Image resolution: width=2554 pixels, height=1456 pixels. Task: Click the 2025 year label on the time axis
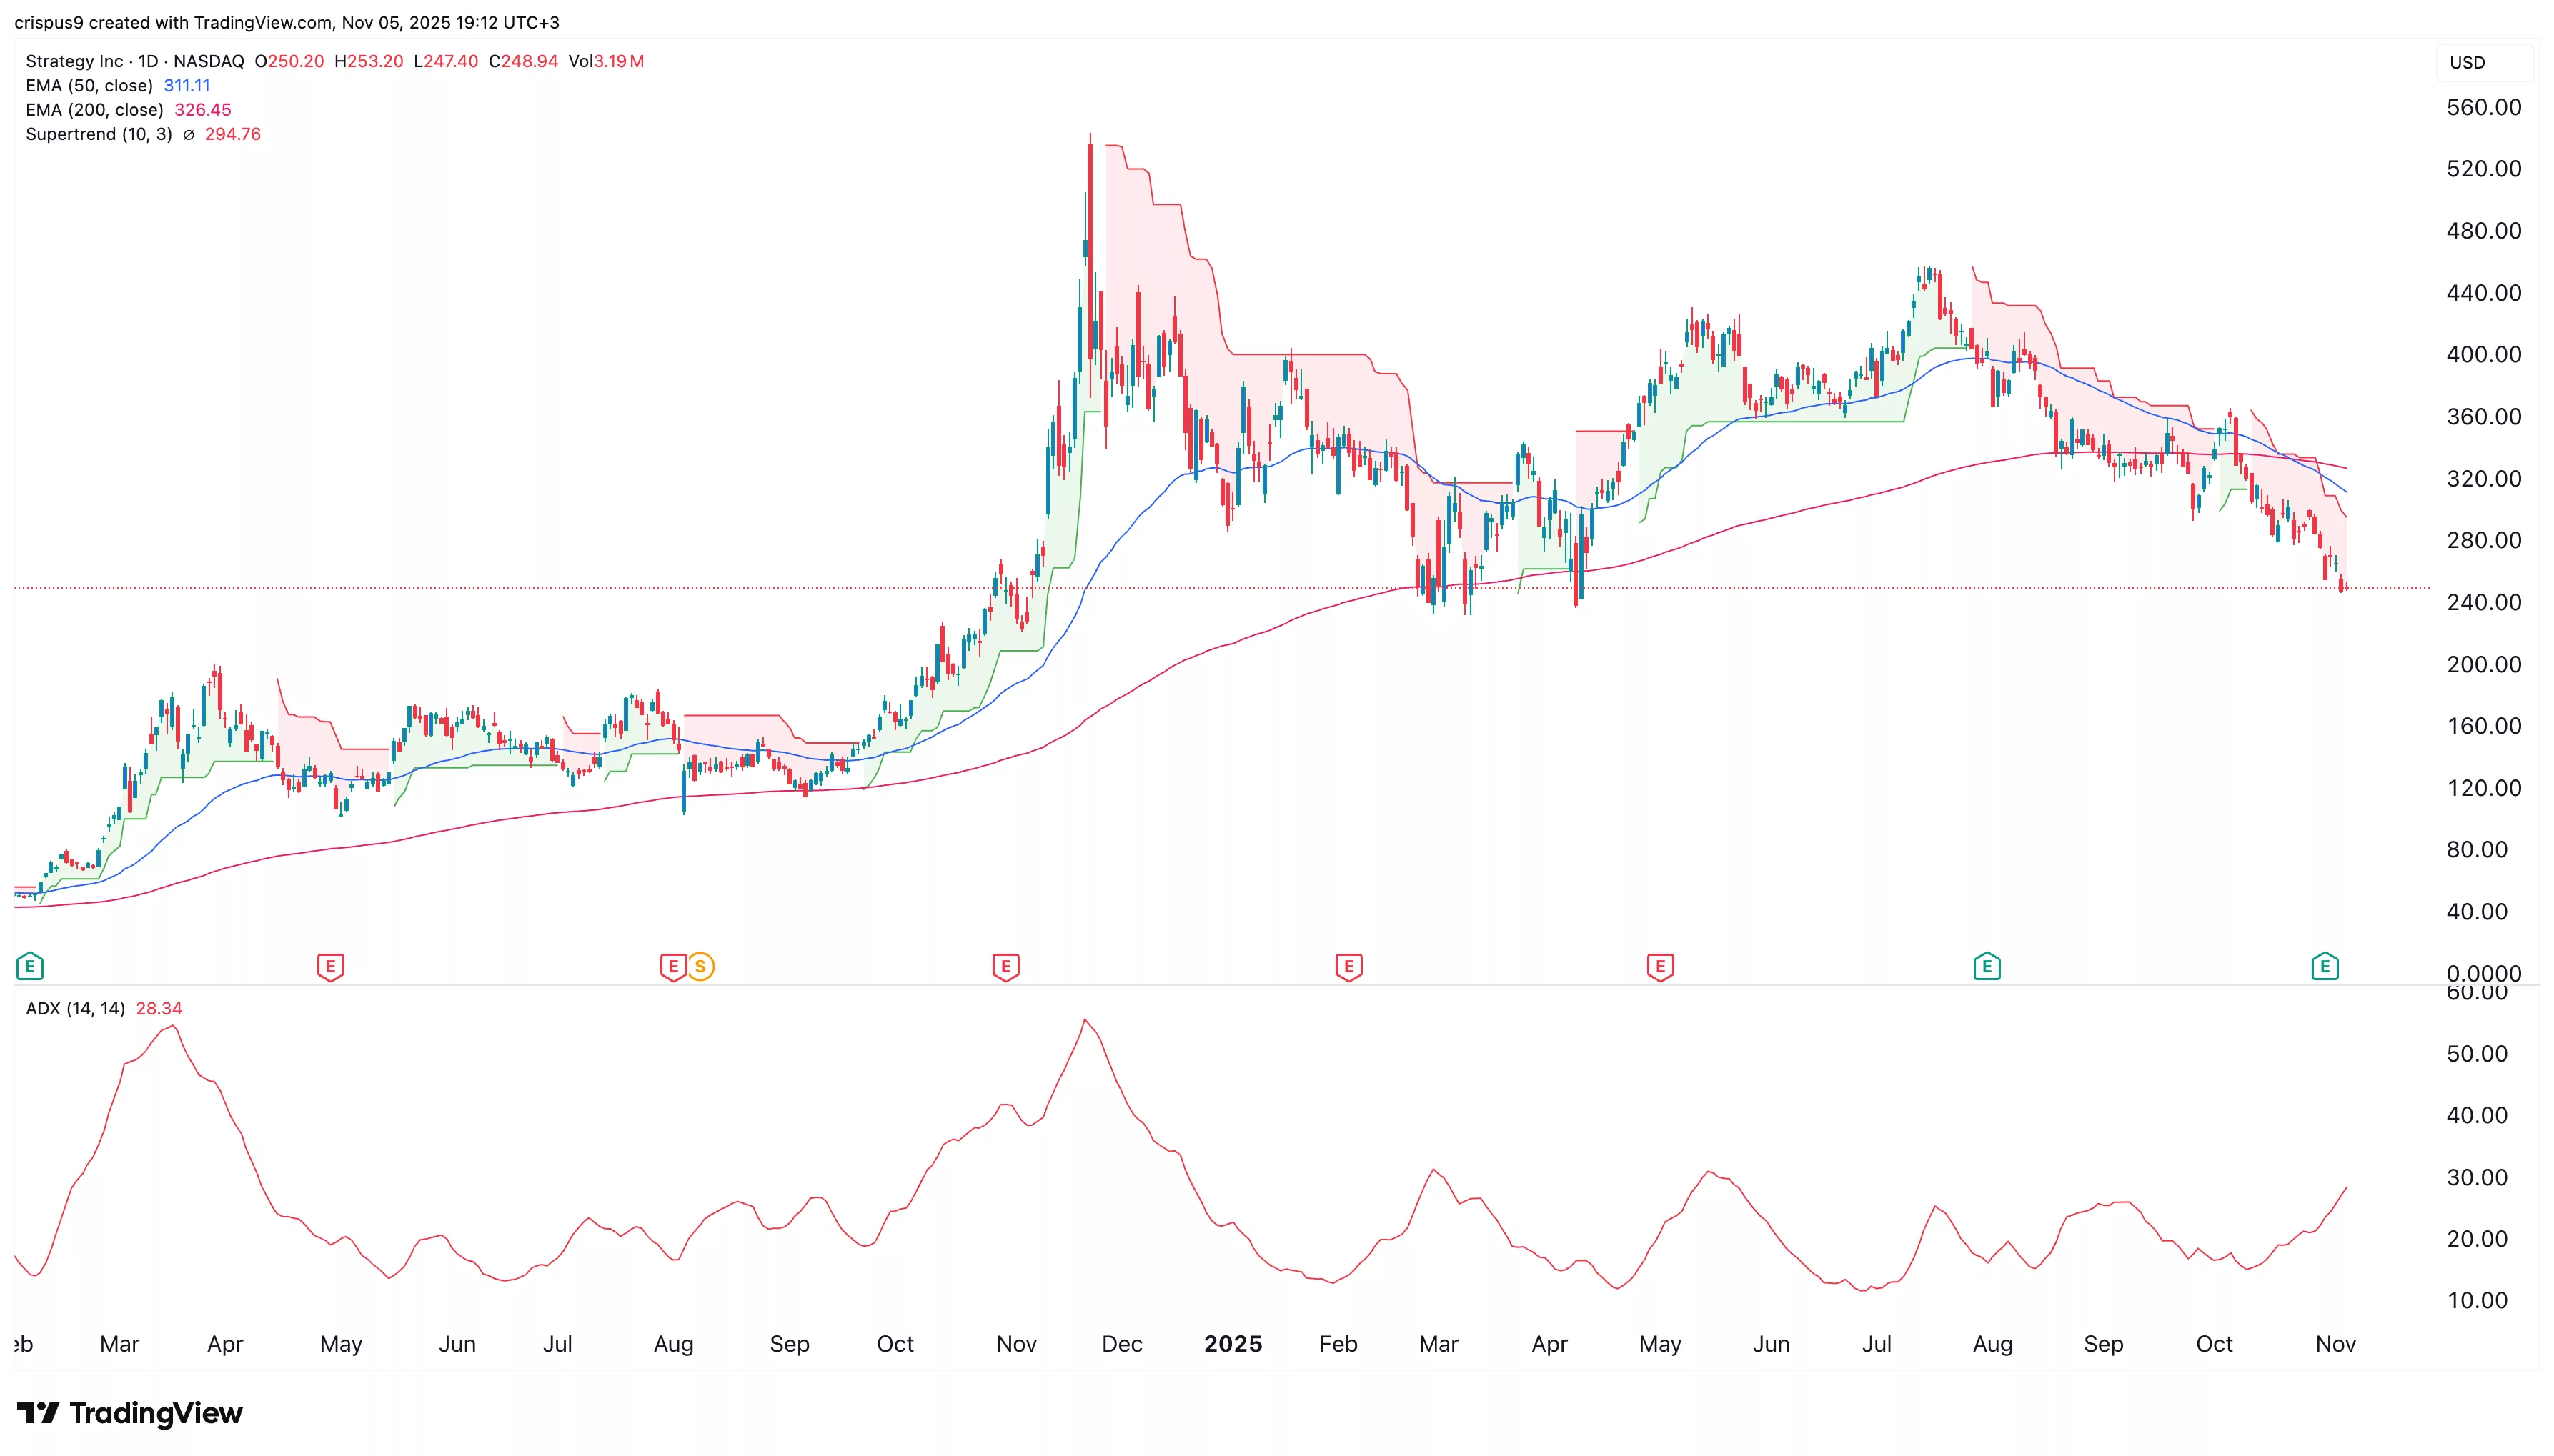pos(1233,1344)
